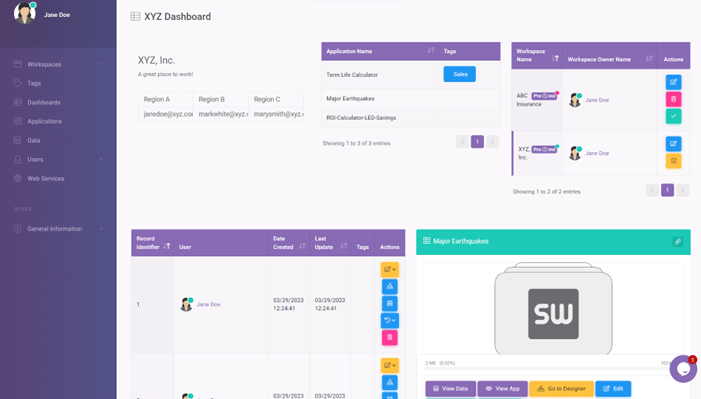Select the Term Life Calculator row
701x399 pixels.
point(410,75)
